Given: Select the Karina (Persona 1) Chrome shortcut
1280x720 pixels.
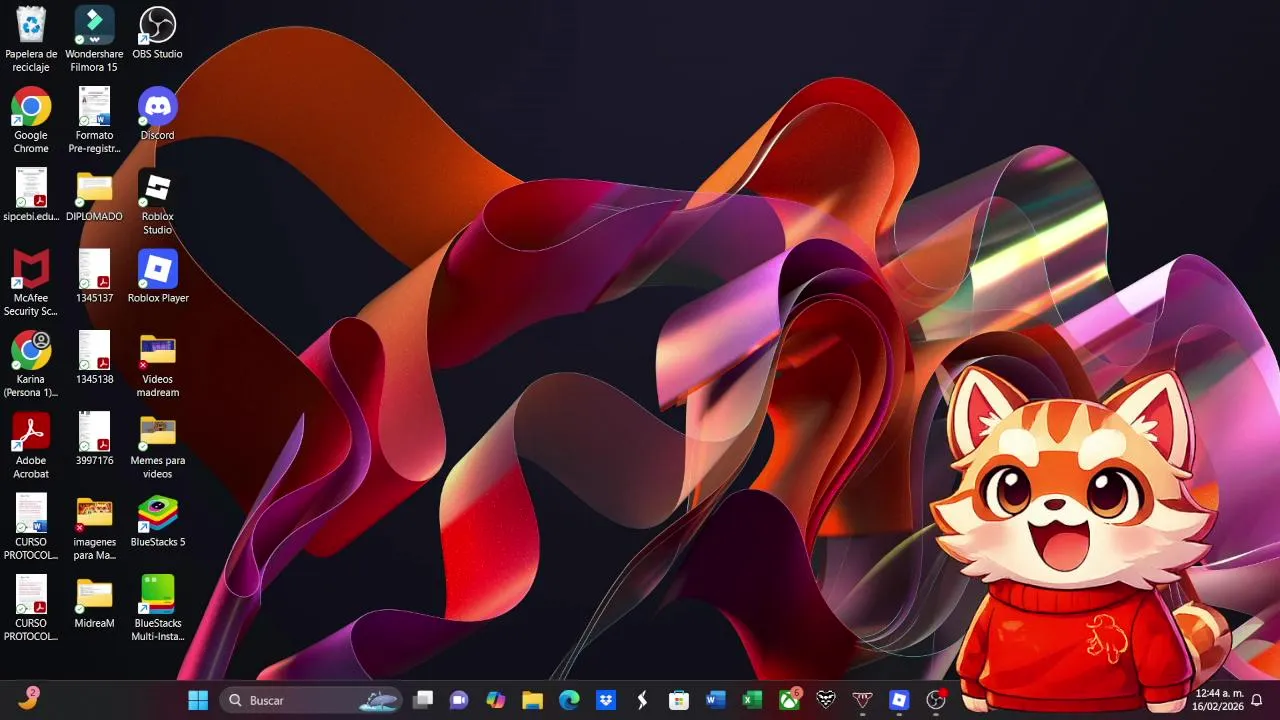Looking at the screenshot, I should coord(31,365).
